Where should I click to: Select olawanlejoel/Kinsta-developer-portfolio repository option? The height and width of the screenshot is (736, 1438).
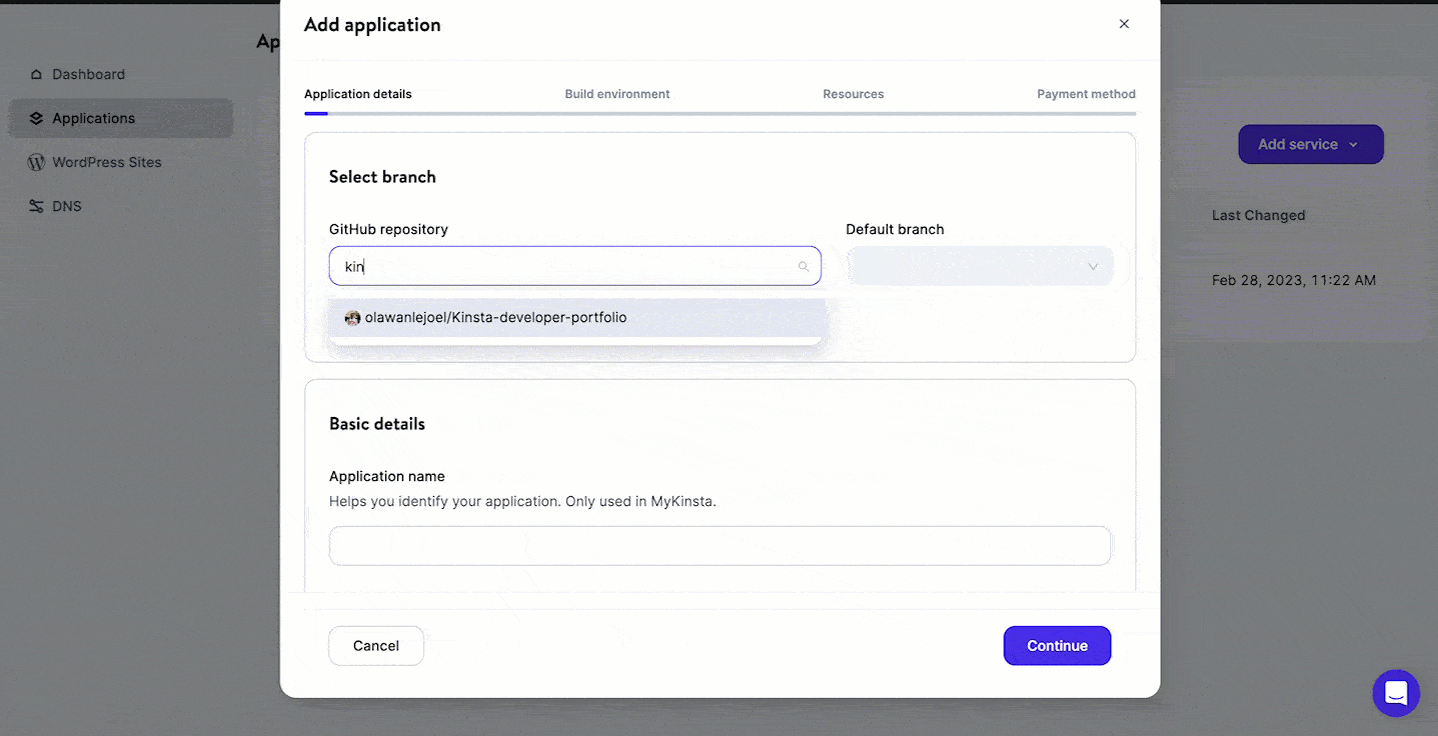pos(496,318)
